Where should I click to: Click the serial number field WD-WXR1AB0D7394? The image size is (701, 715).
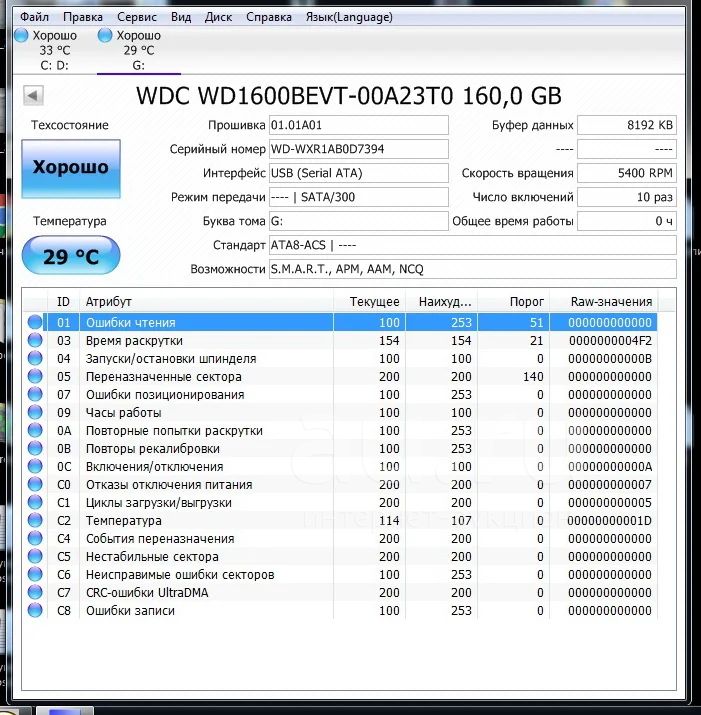358,149
